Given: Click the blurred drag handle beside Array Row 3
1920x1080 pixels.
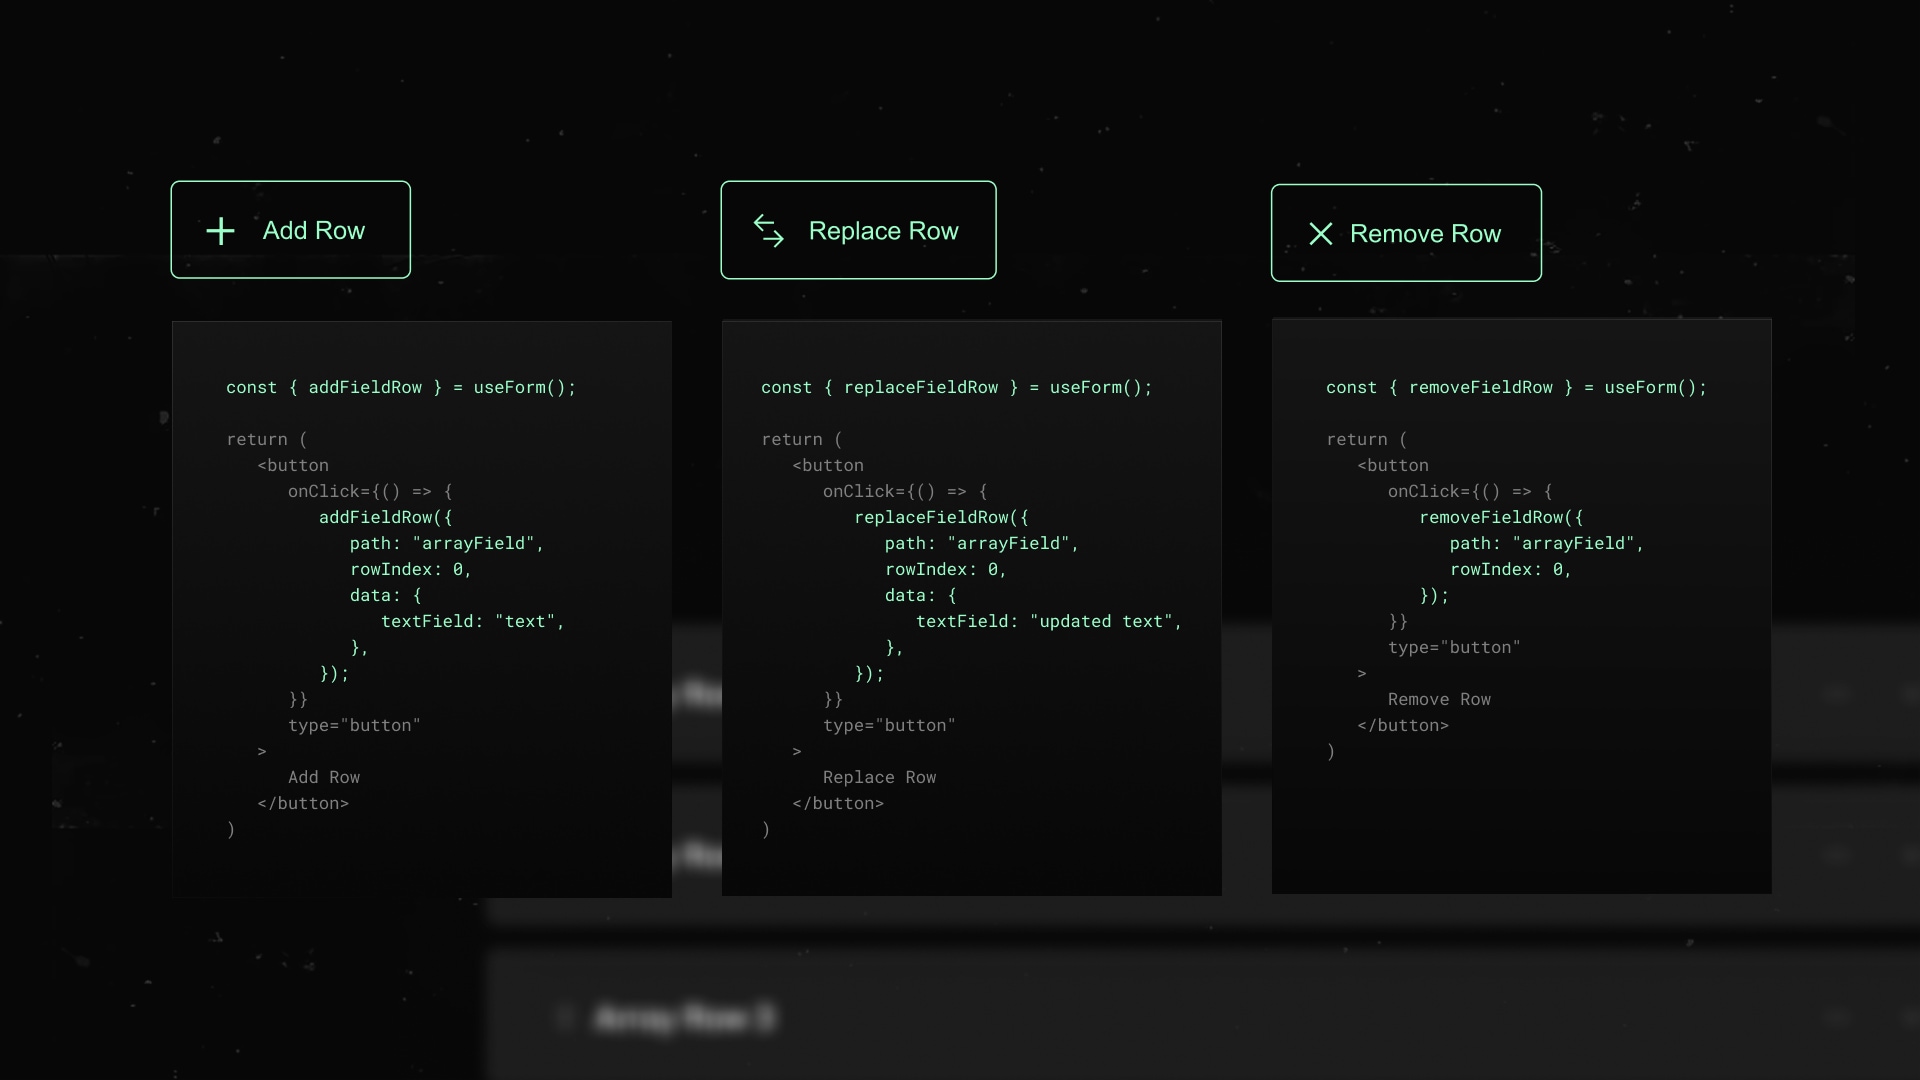Looking at the screenshot, I should tap(564, 1018).
